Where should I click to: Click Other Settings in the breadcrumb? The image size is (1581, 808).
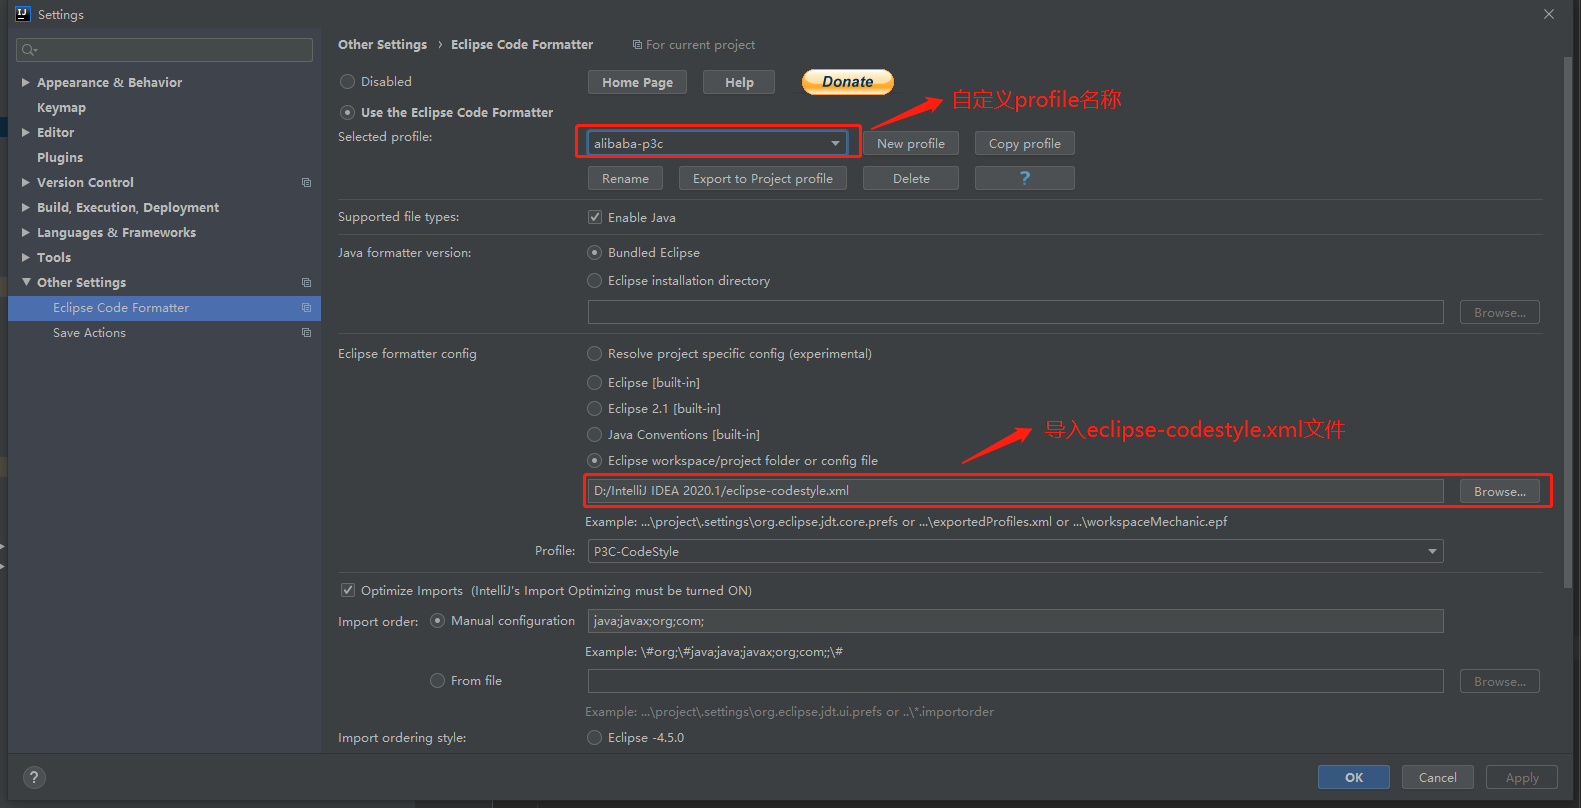click(382, 45)
